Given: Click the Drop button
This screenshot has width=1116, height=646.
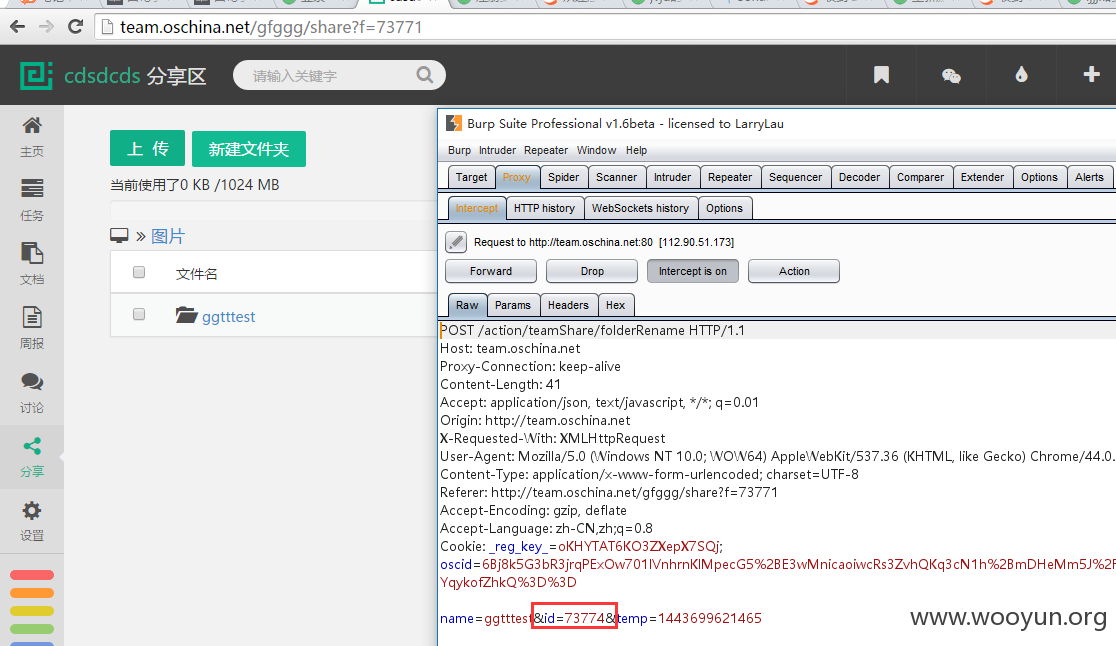Looking at the screenshot, I should pyautogui.click(x=591, y=271).
